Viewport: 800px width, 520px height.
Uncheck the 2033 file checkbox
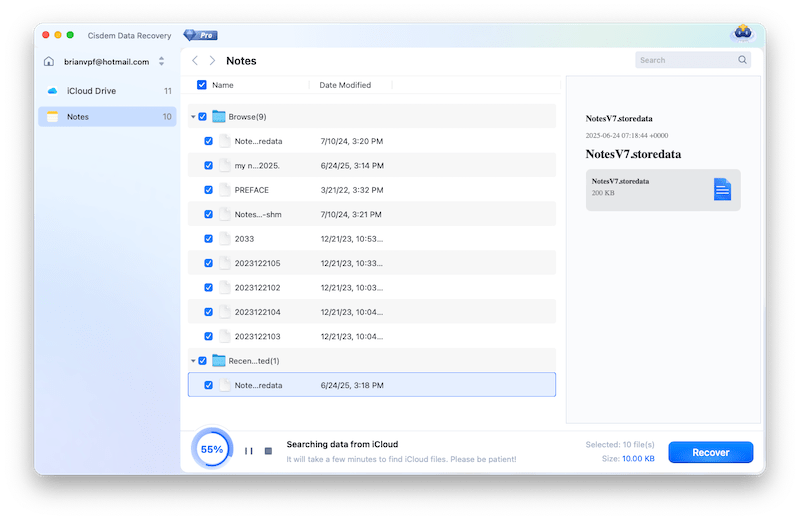pos(208,239)
